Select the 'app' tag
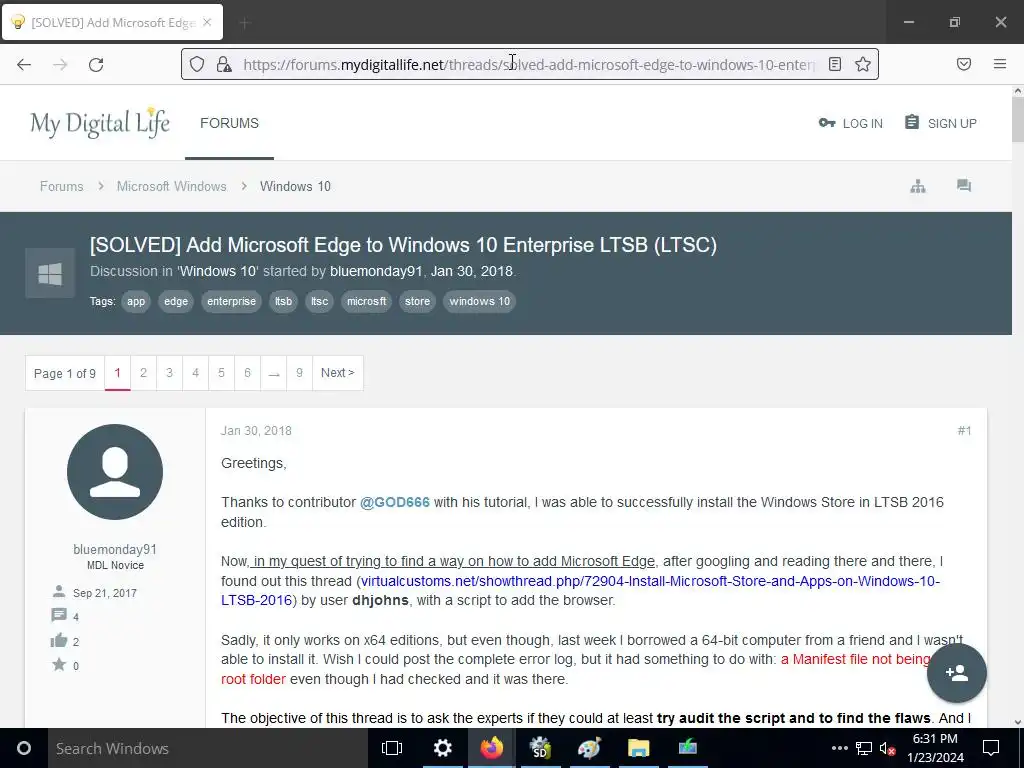Screen dimensions: 1024x768 point(136,301)
